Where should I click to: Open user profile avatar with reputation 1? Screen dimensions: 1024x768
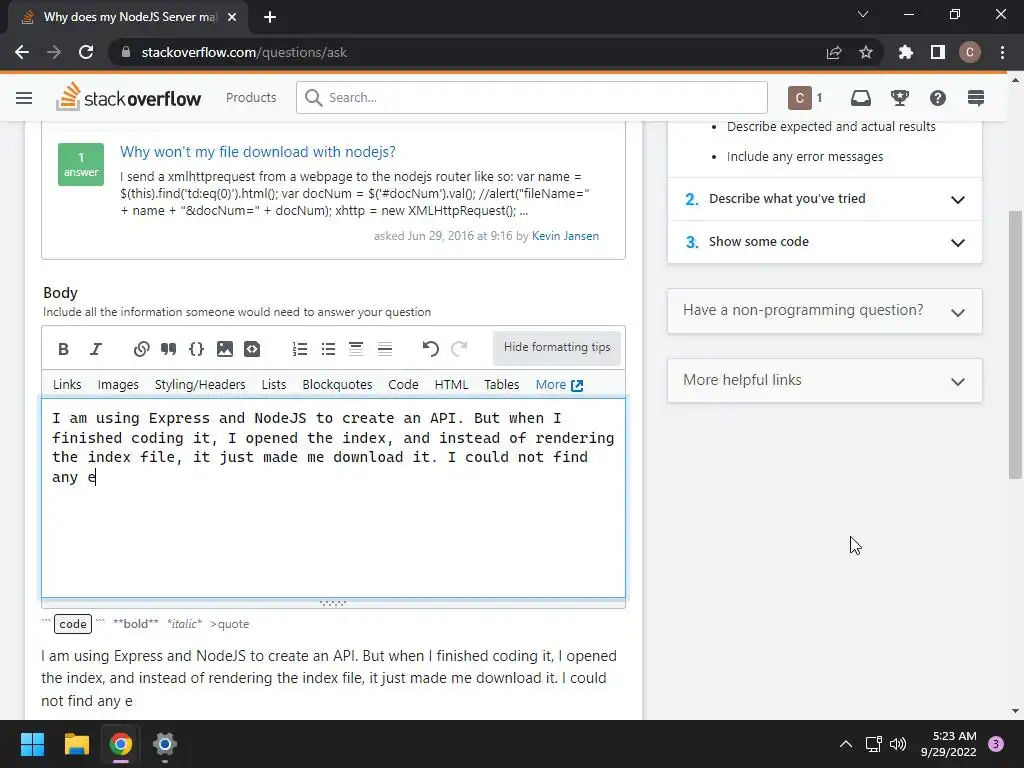(x=806, y=98)
